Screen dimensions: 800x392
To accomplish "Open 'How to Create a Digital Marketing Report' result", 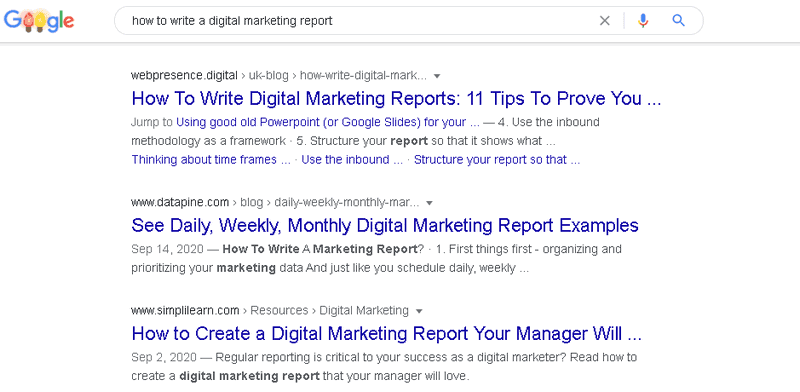I will point(386,334).
